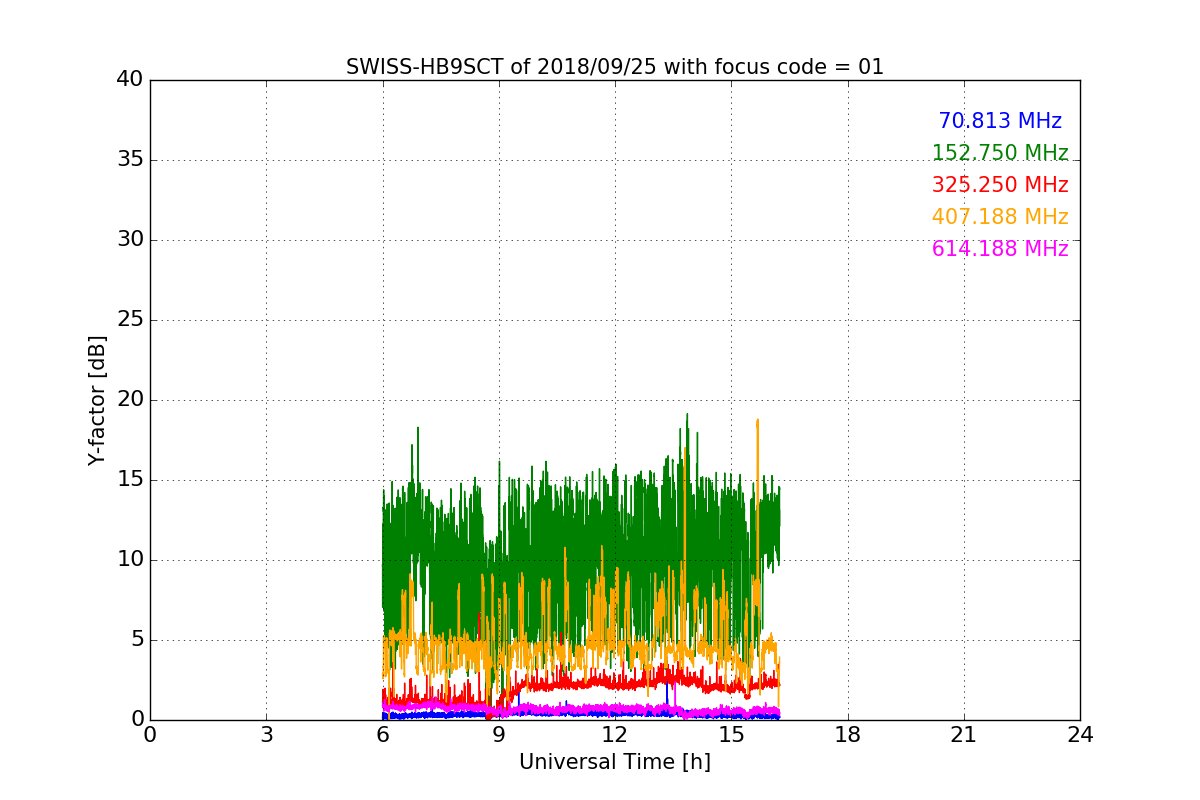Screen dimensions: 1200x800
Task: Select the 614.188 MHz legend label
Action: [1000, 249]
